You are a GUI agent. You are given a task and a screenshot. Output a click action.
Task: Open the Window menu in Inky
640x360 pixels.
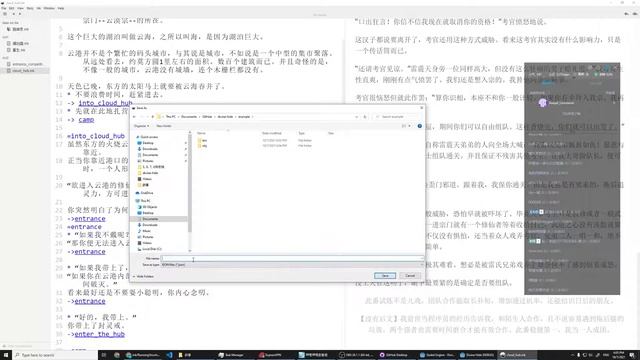(x=49, y=8)
